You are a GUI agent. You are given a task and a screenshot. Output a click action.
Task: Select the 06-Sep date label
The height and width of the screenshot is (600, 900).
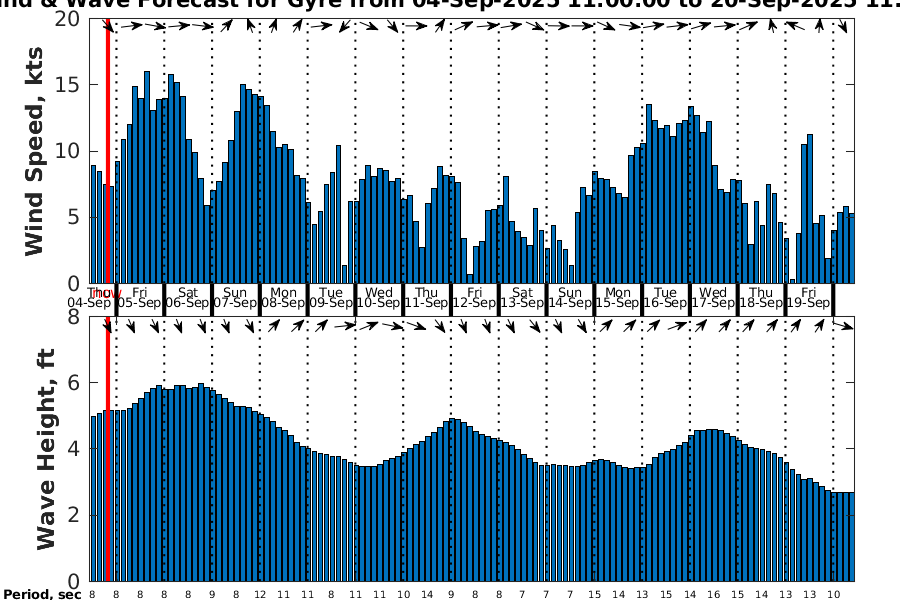(x=188, y=303)
